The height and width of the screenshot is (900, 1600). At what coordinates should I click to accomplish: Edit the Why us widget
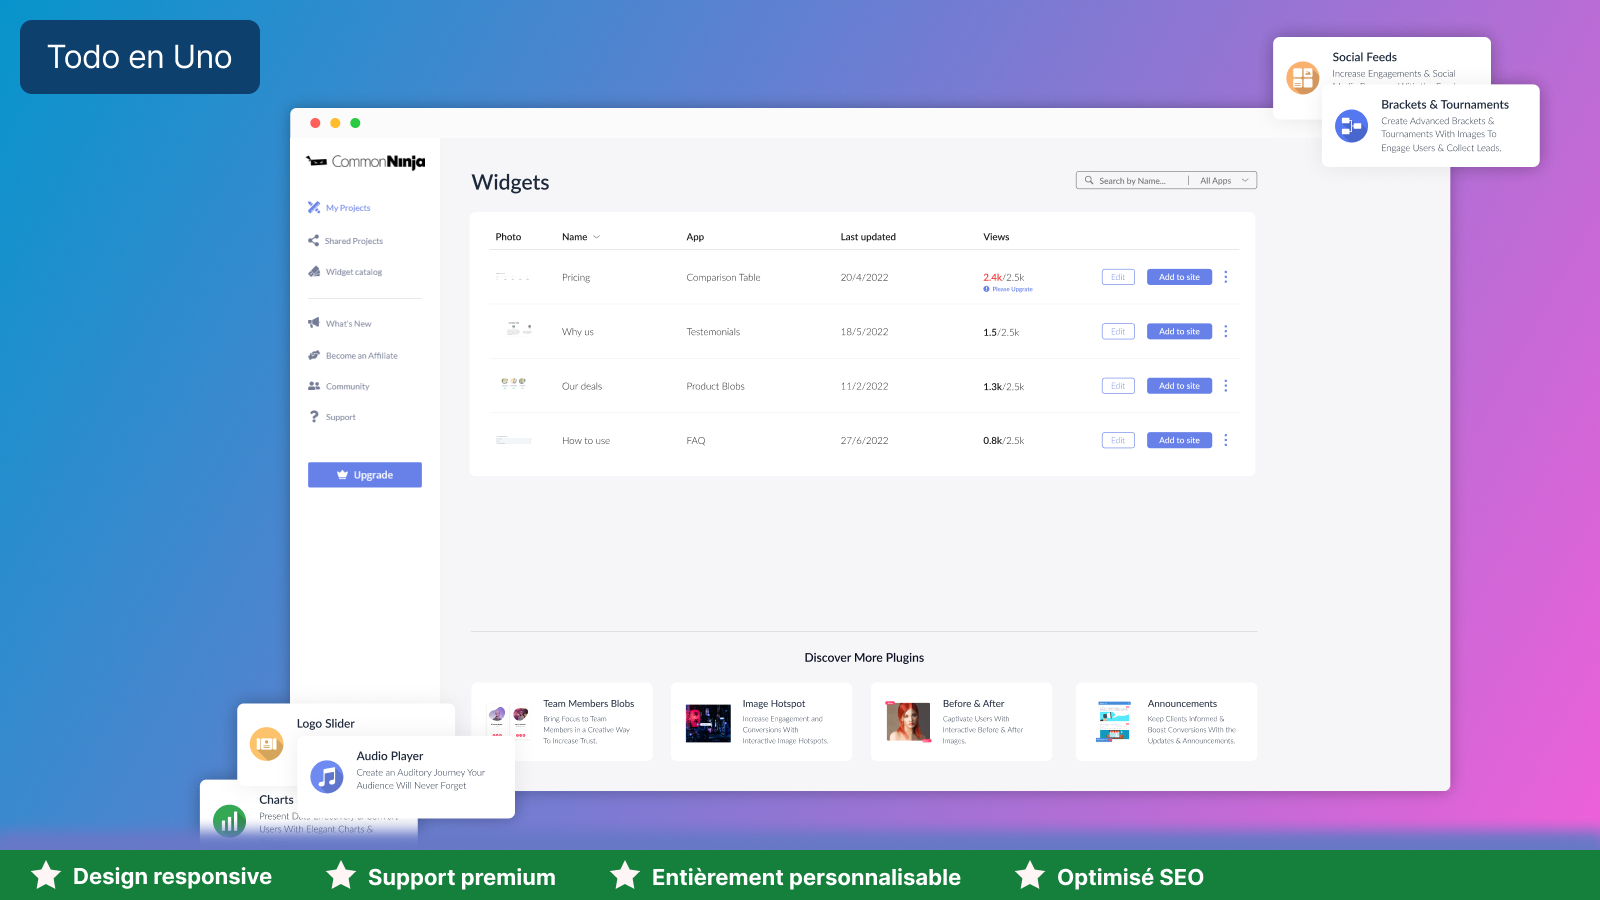click(x=1118, y=331)
